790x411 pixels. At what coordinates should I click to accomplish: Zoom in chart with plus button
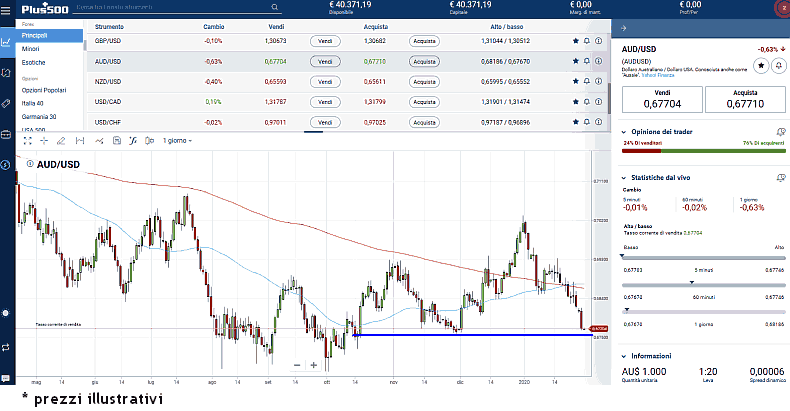coord(314,365)
